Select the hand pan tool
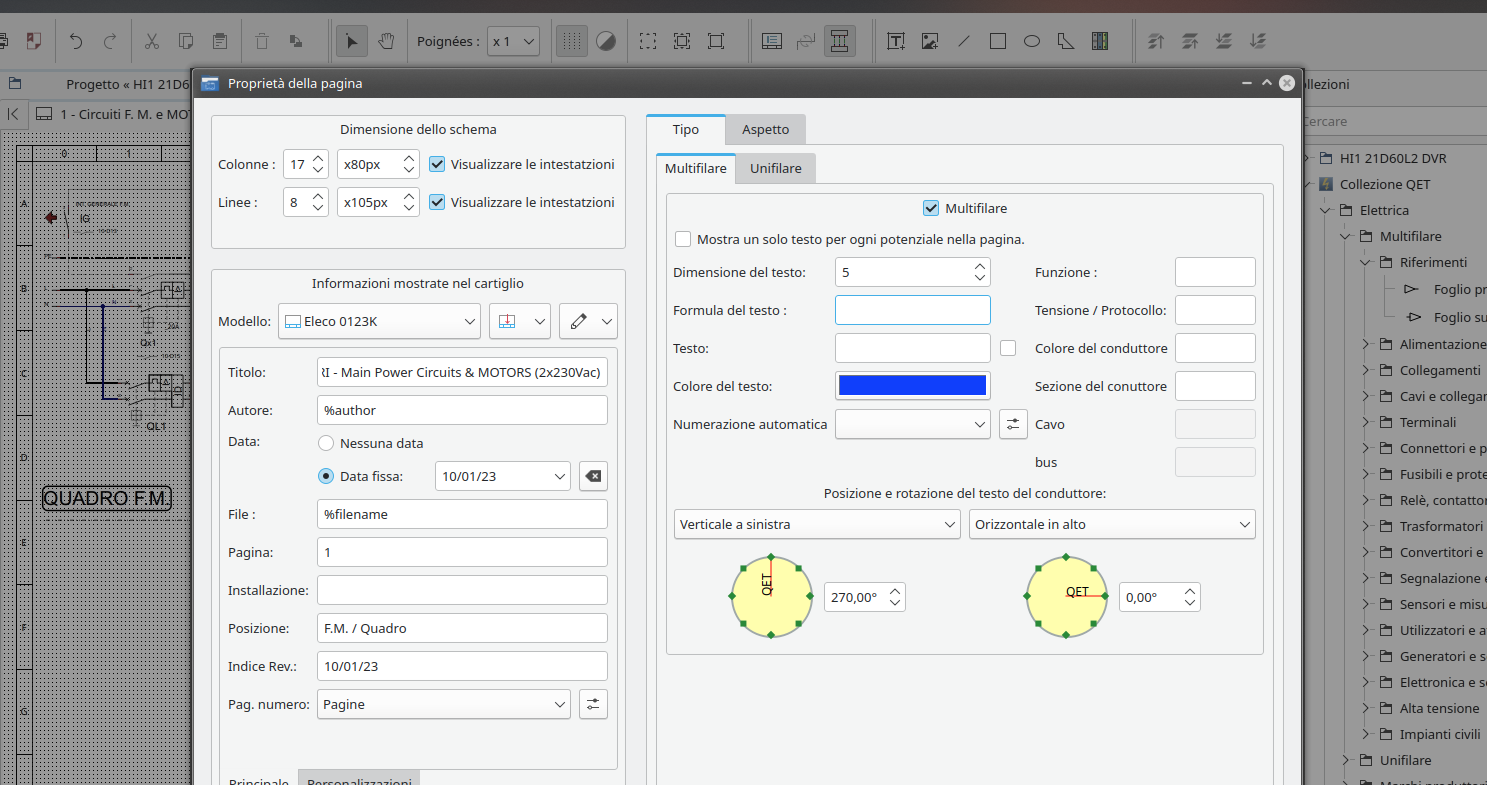The image size is (1487, 785). (x=386, y=41)
